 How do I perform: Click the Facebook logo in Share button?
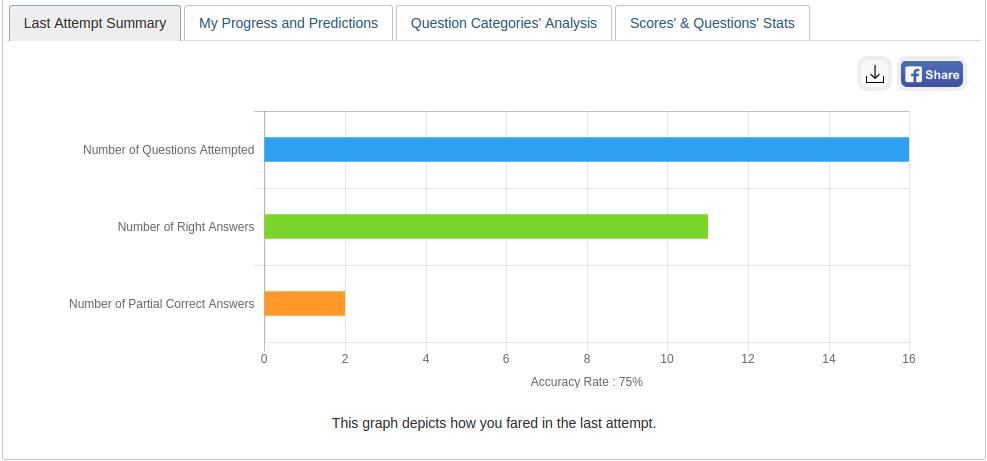pyautogui.click(x=913, y=75)
